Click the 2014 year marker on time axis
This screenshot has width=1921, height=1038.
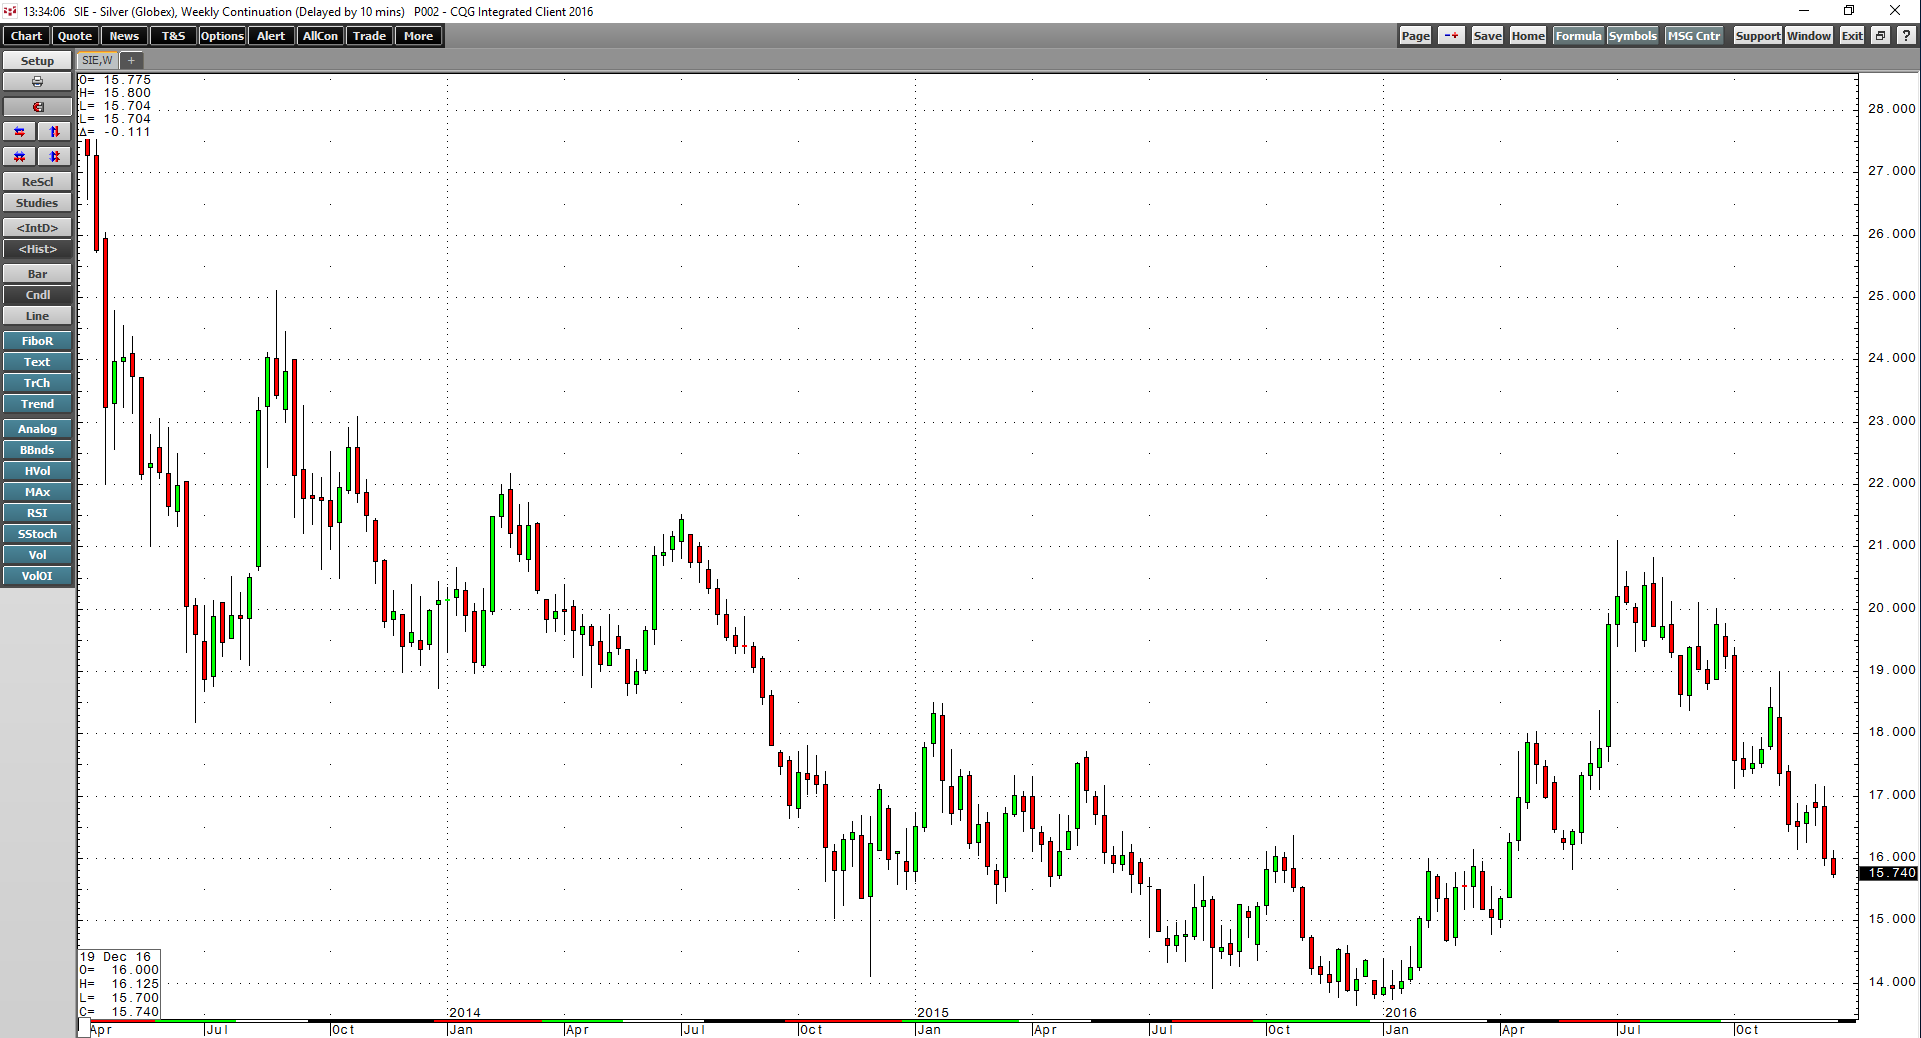(465, 1013)
